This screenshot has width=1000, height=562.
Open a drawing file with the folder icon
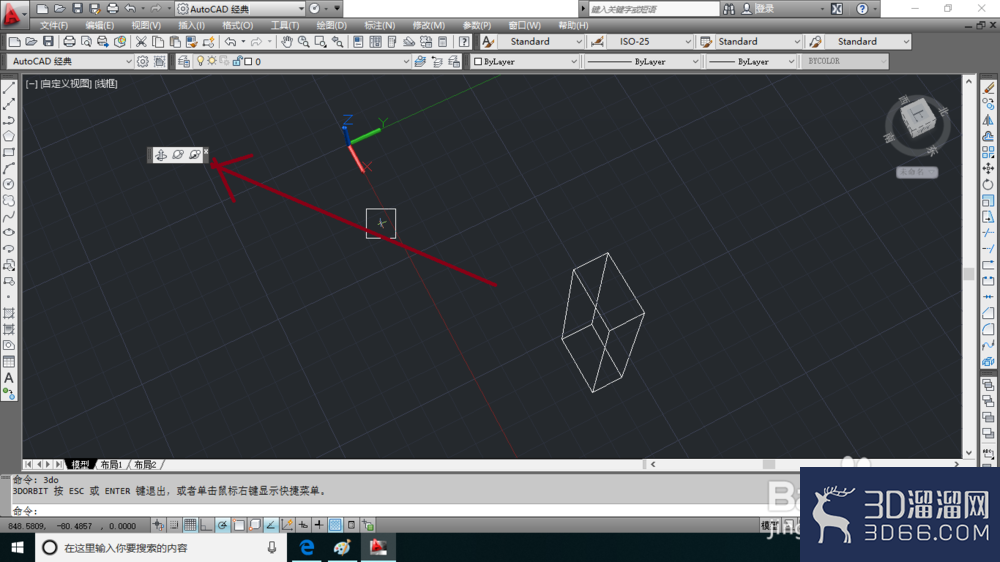31,42
